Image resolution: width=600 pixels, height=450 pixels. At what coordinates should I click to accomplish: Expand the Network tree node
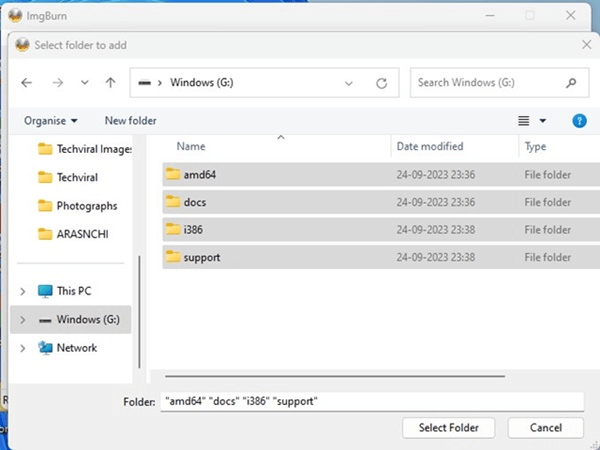click(x=23, y=348)
